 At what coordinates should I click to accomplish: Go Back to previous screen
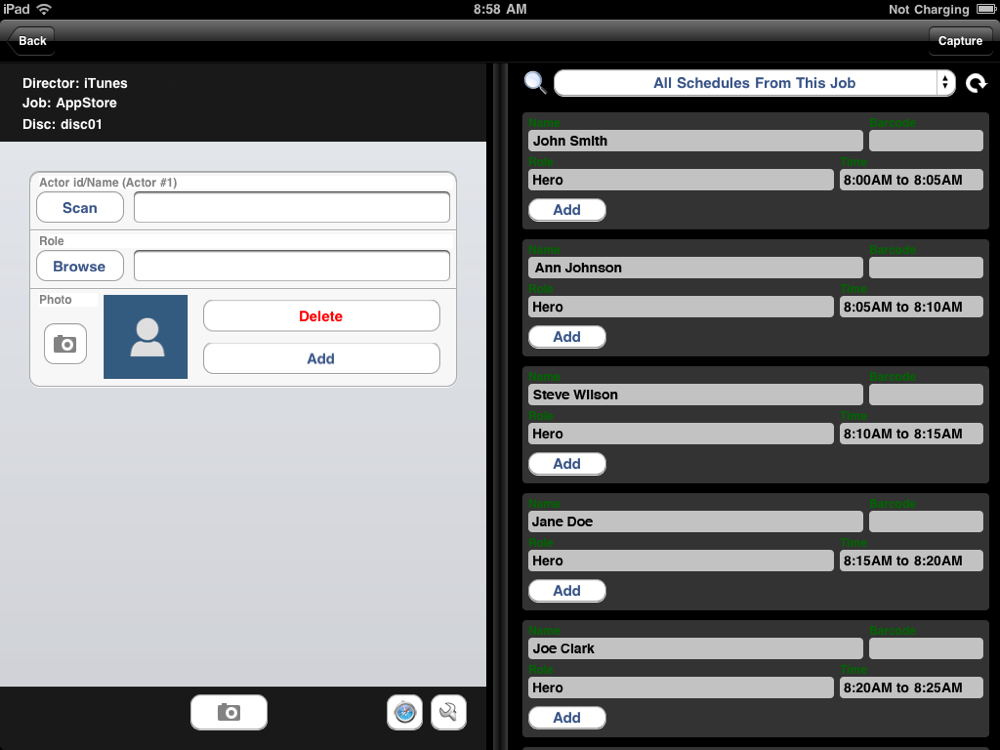(x=31, y=41)
